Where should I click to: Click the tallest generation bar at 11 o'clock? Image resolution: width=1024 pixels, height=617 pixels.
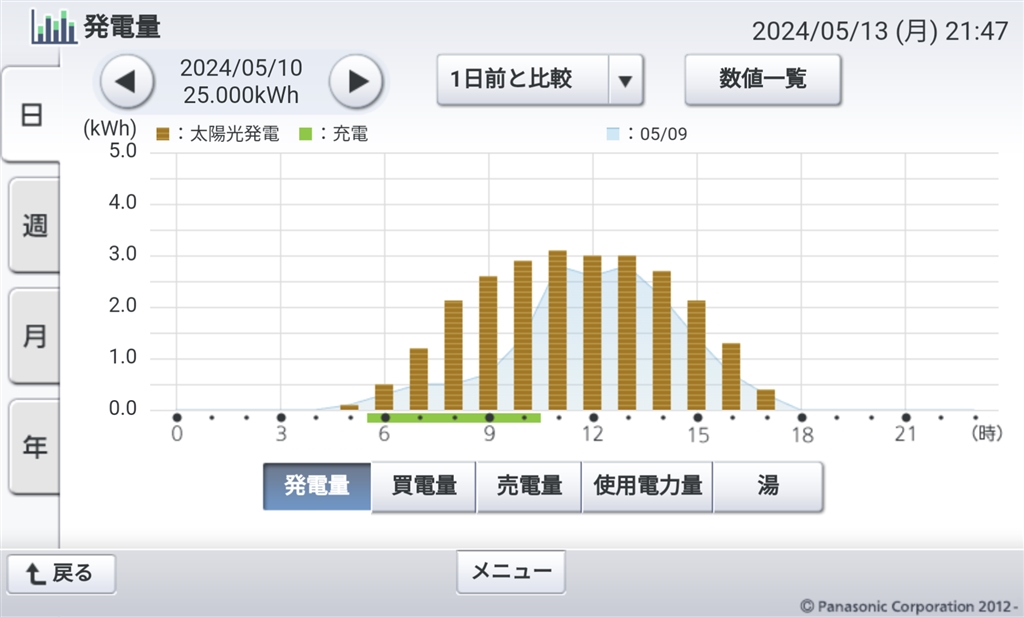click(x=558, y=330)
